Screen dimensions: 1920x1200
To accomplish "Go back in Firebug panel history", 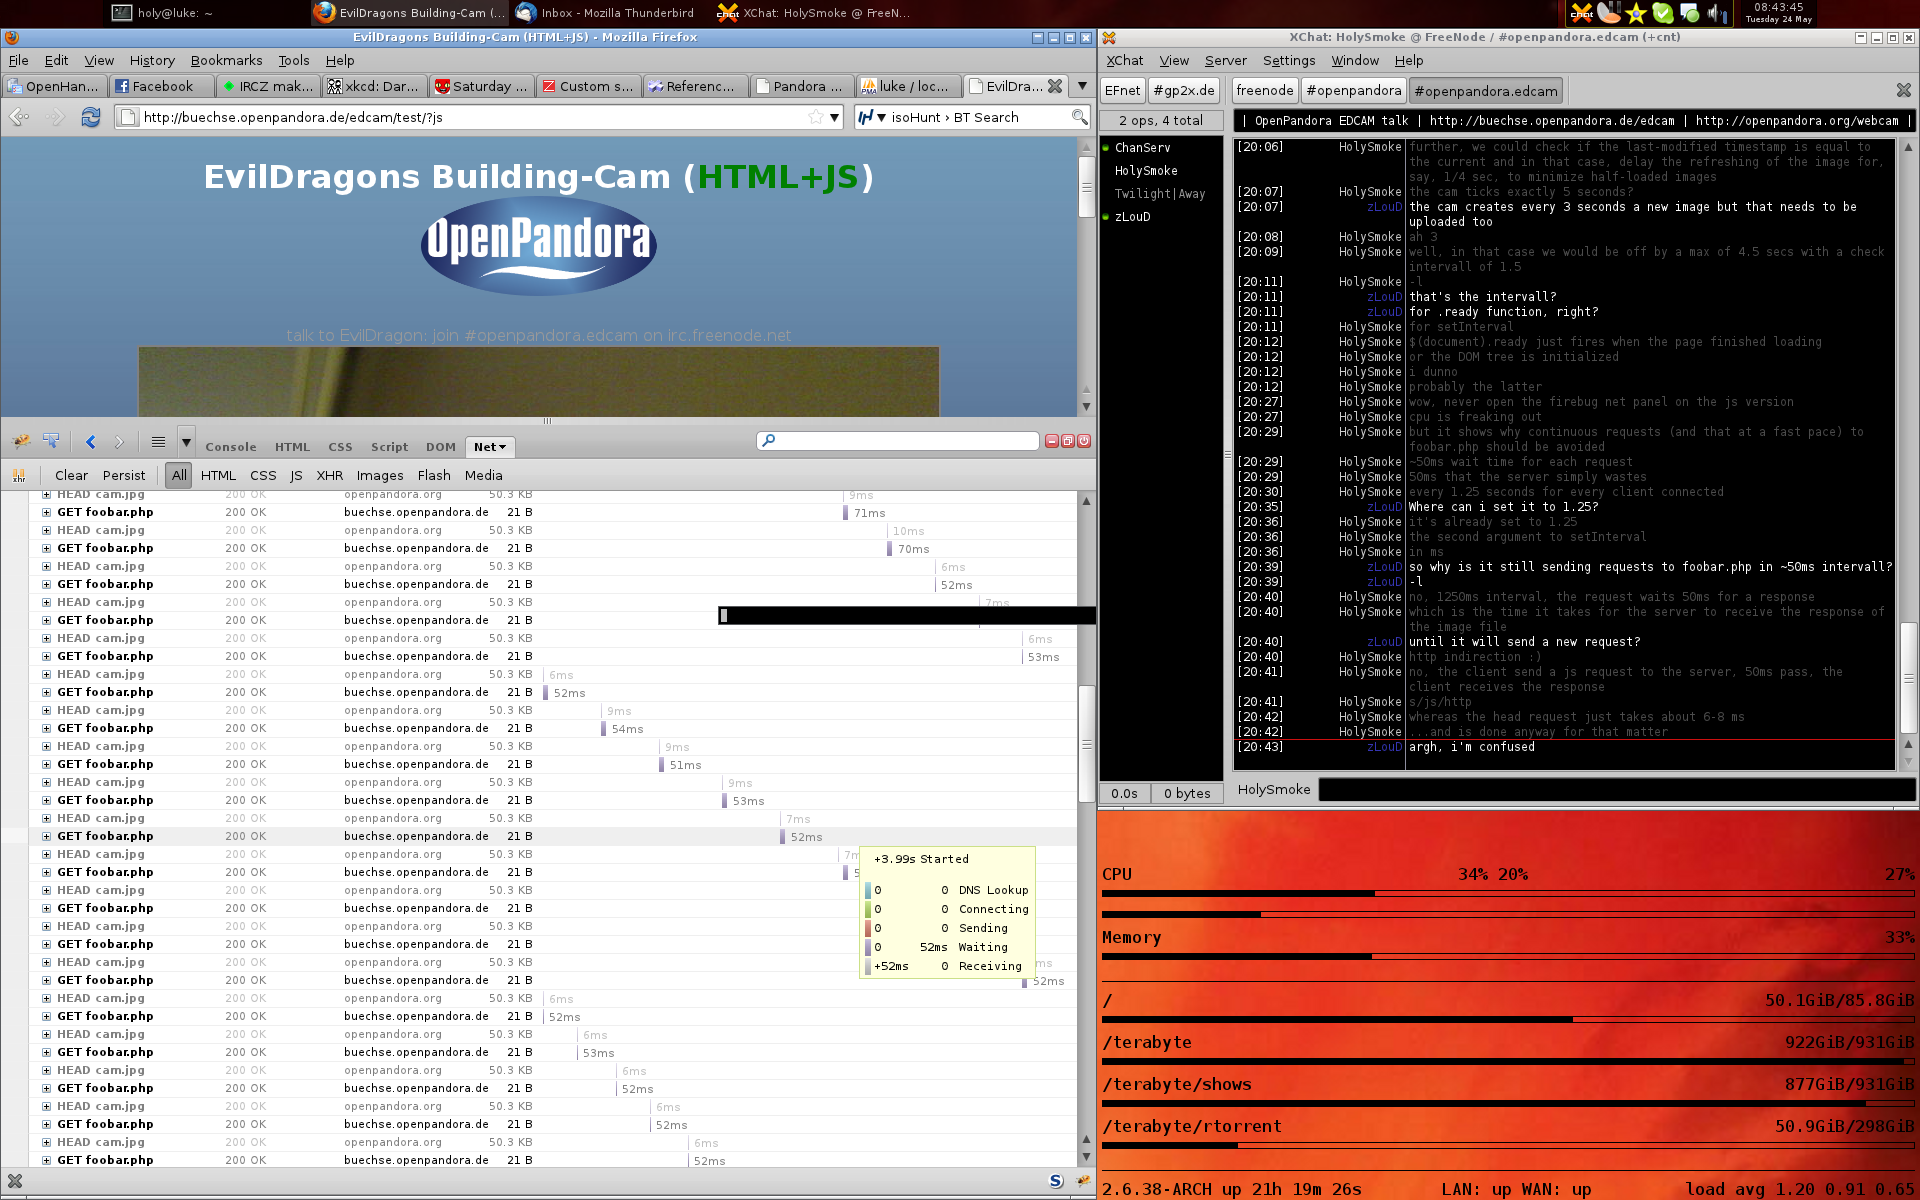I will click(91, 442).
